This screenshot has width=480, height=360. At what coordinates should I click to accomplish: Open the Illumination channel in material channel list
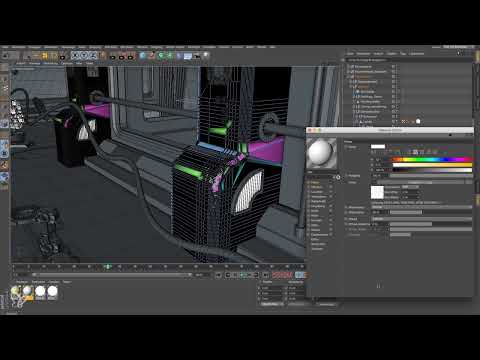click(x=319, y=244)
